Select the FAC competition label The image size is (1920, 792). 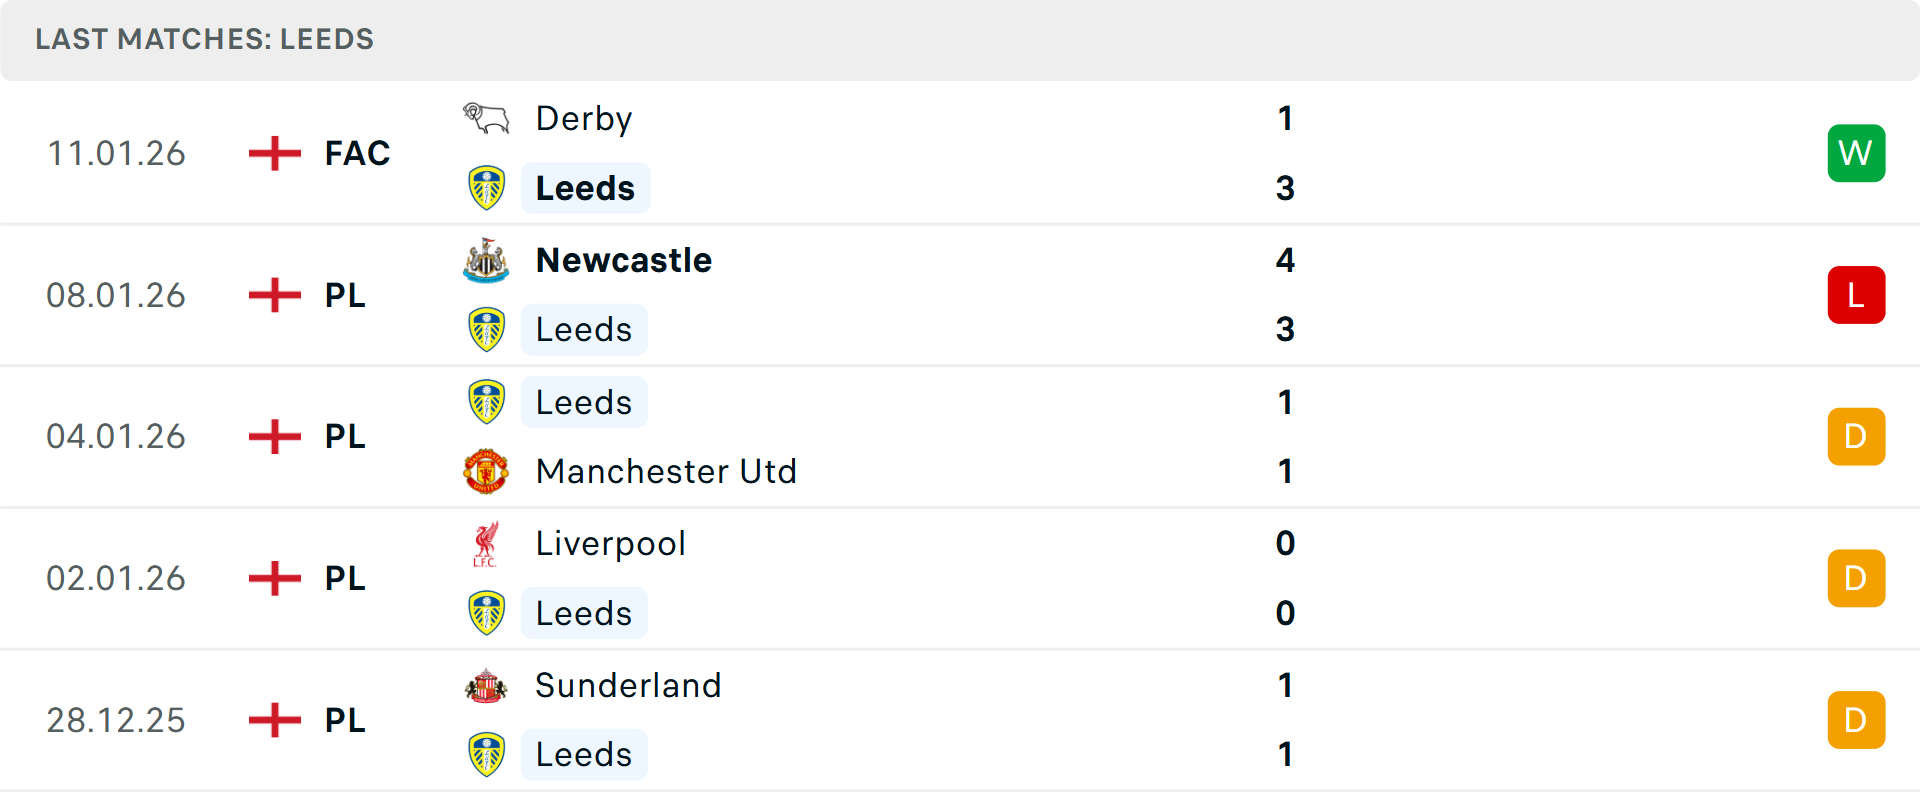coord(357,153)
